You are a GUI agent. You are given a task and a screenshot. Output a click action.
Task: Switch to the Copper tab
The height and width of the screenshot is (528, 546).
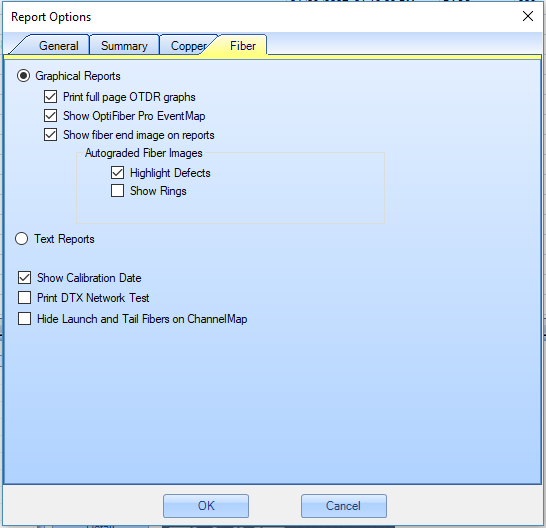tap(188, 46)
